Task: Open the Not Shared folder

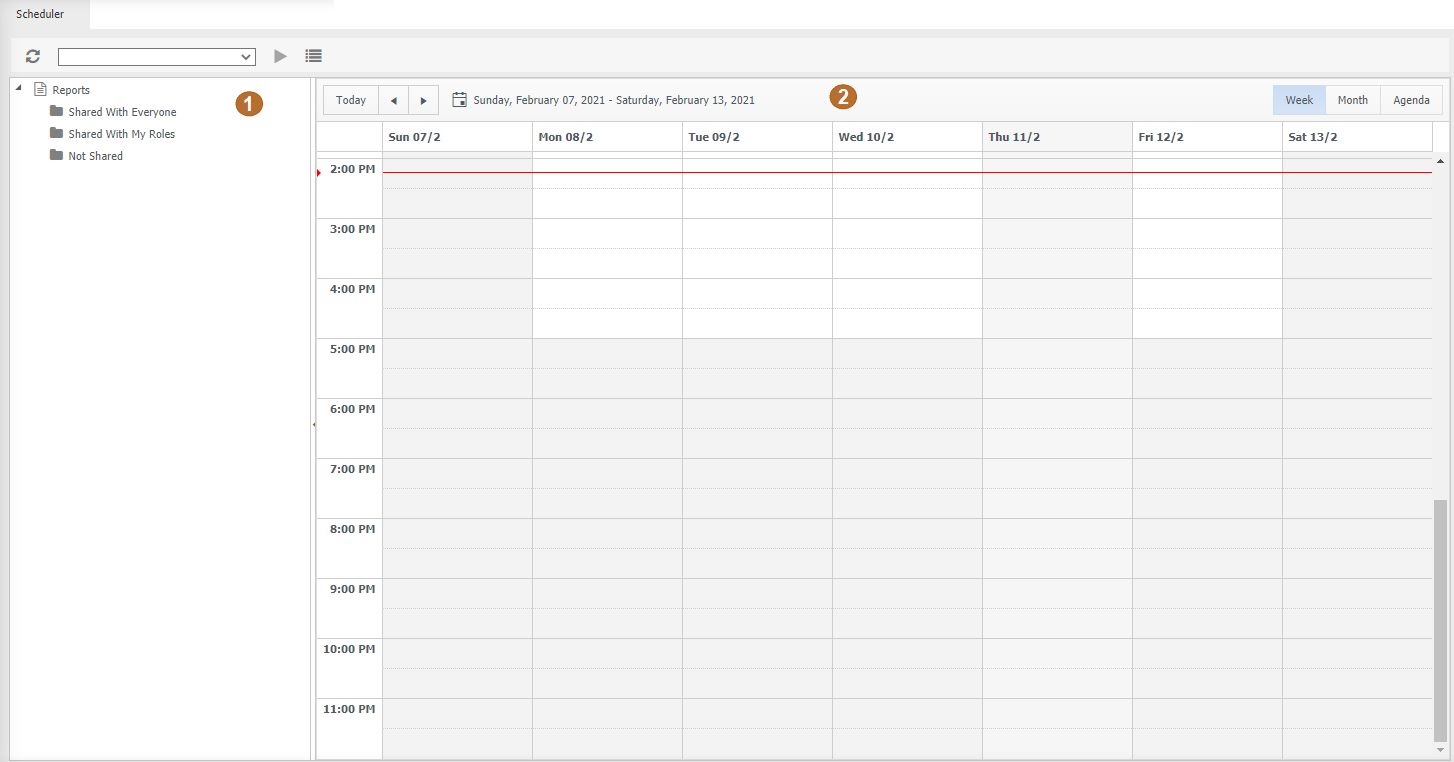Action: coord(87,156)
